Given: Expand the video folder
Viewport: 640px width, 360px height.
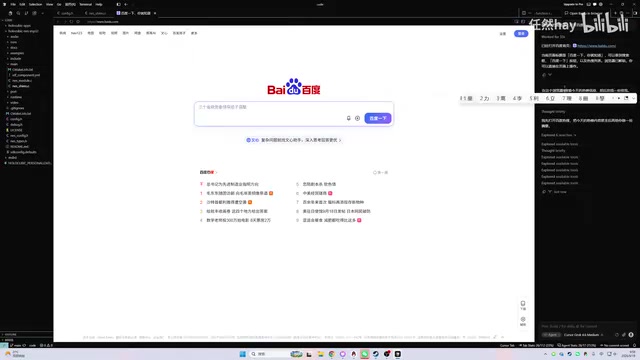Looking at the screenshot, I should tap(14, 102).
